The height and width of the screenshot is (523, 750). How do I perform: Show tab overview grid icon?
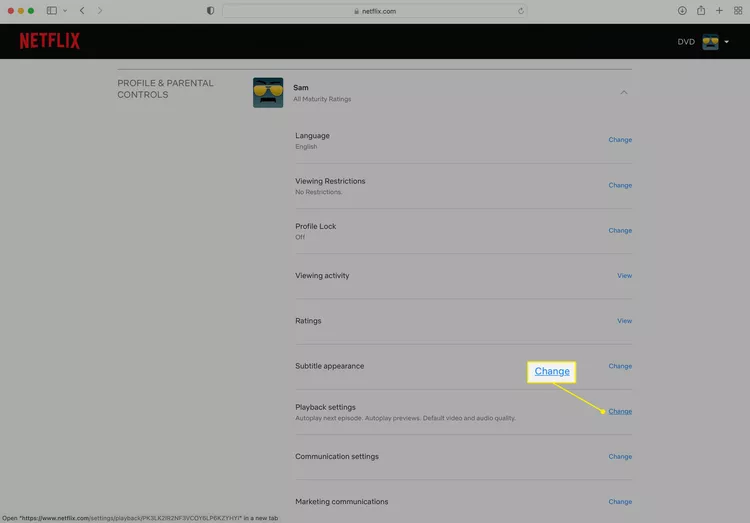point(738,10)
